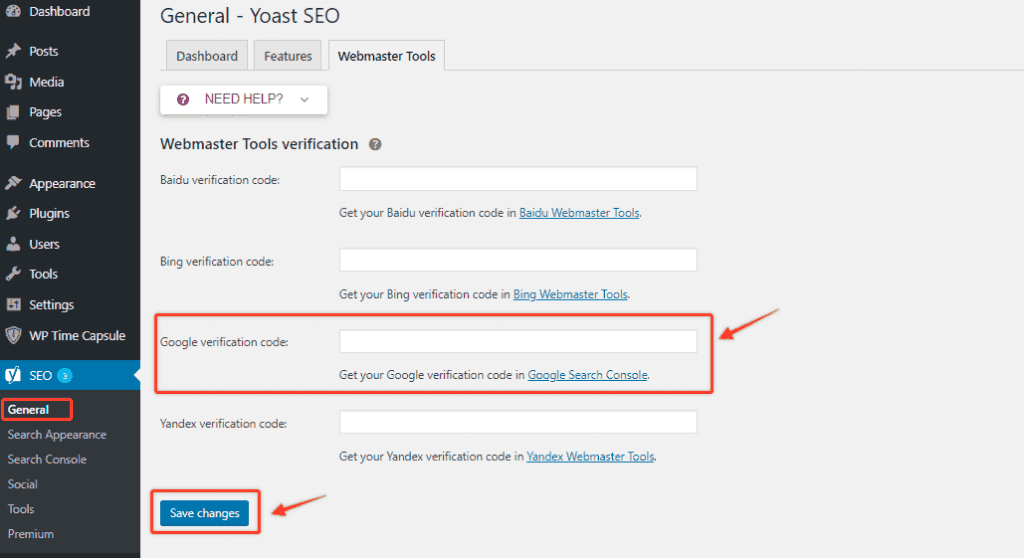Follow the Yandex Webmaster Tools link
The width and height of the screenshot is (1024, 558).
pyautogui.click(x=590, y=456)
